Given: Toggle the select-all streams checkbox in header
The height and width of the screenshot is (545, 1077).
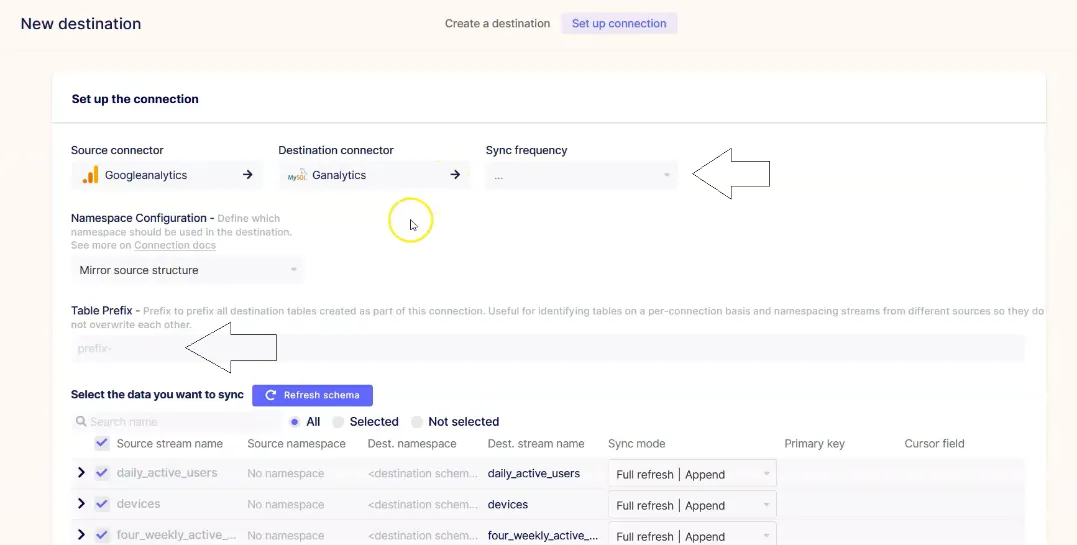Looking at the screenshot, I should point(102,443).
